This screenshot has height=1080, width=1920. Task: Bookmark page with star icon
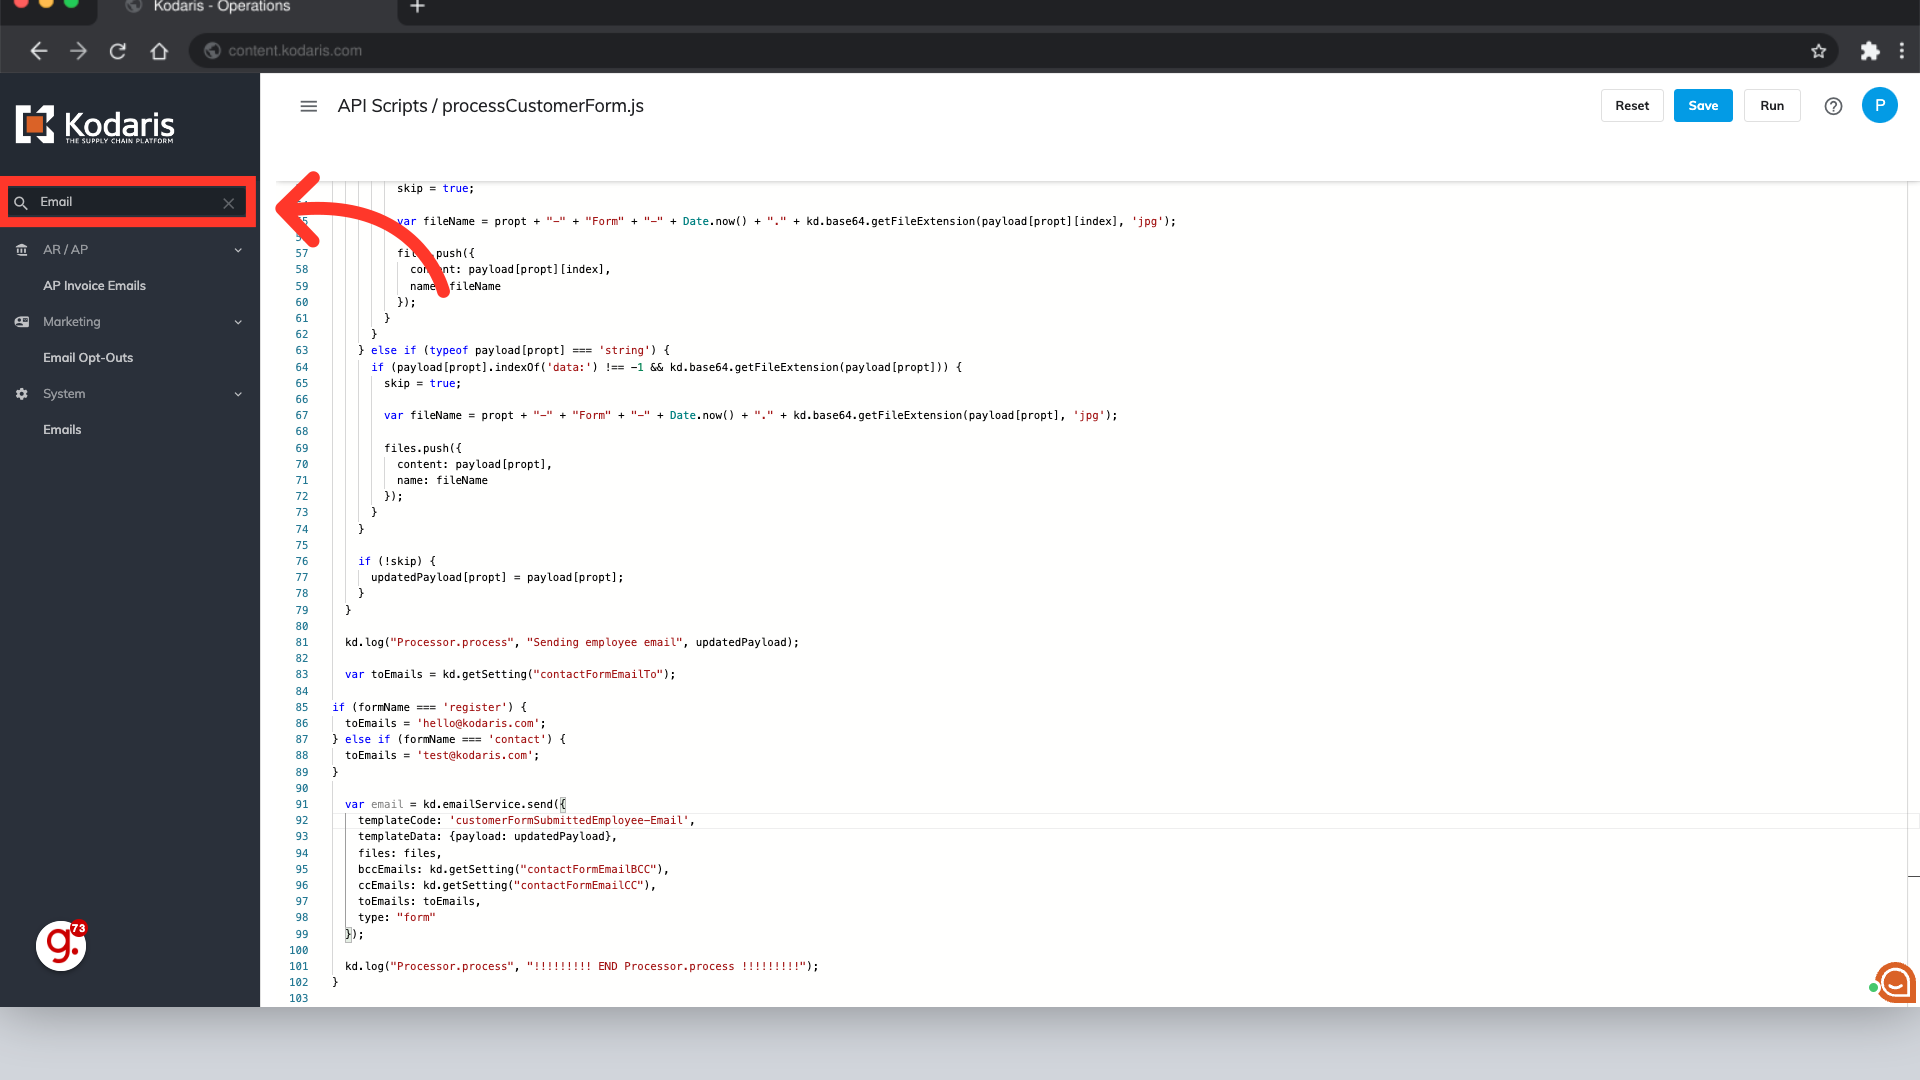pos(1818,51)
